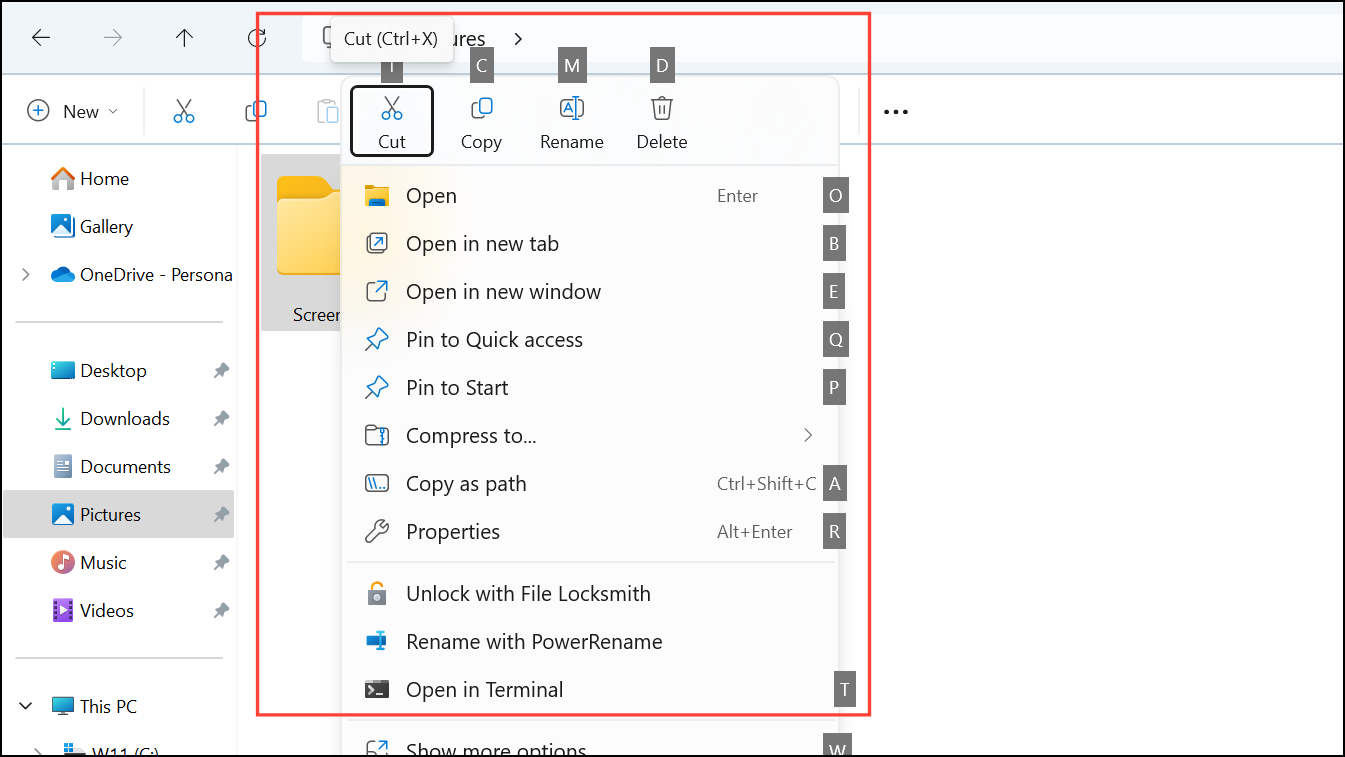Choose Open in new tab

pyautogui.click(x=590, y=244)
